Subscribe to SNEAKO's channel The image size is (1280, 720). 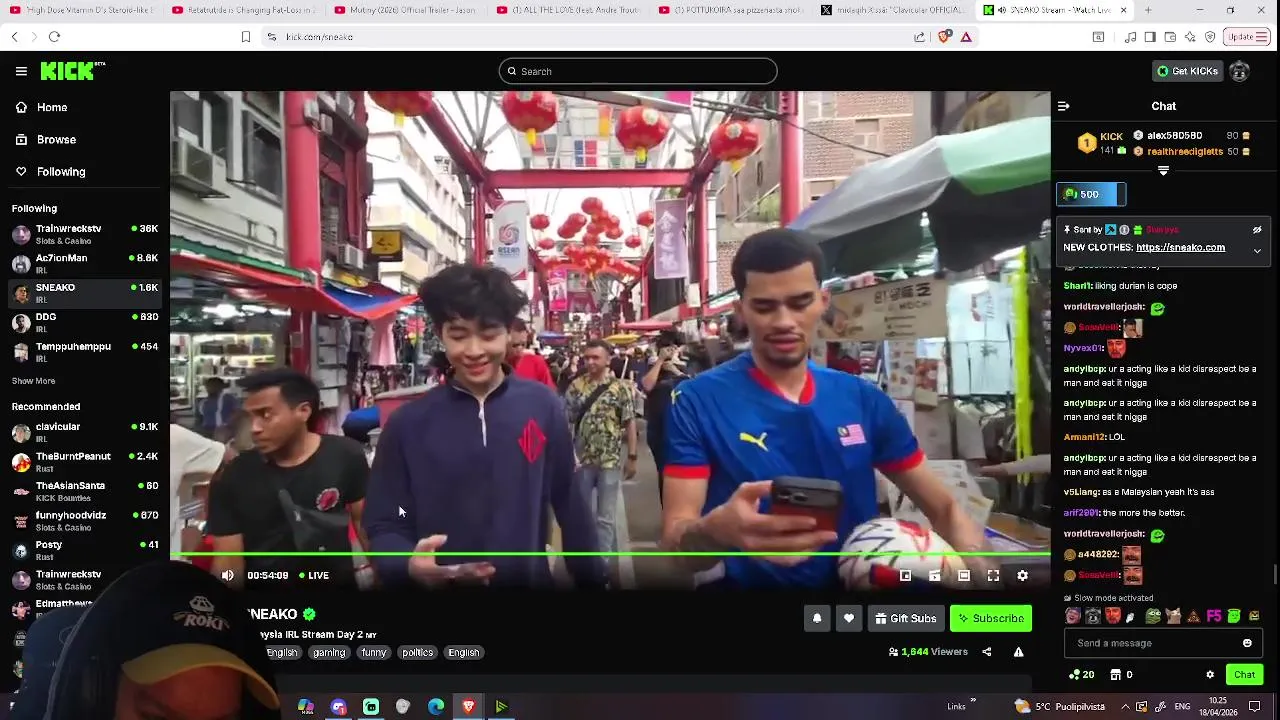(x=991, y=618)
